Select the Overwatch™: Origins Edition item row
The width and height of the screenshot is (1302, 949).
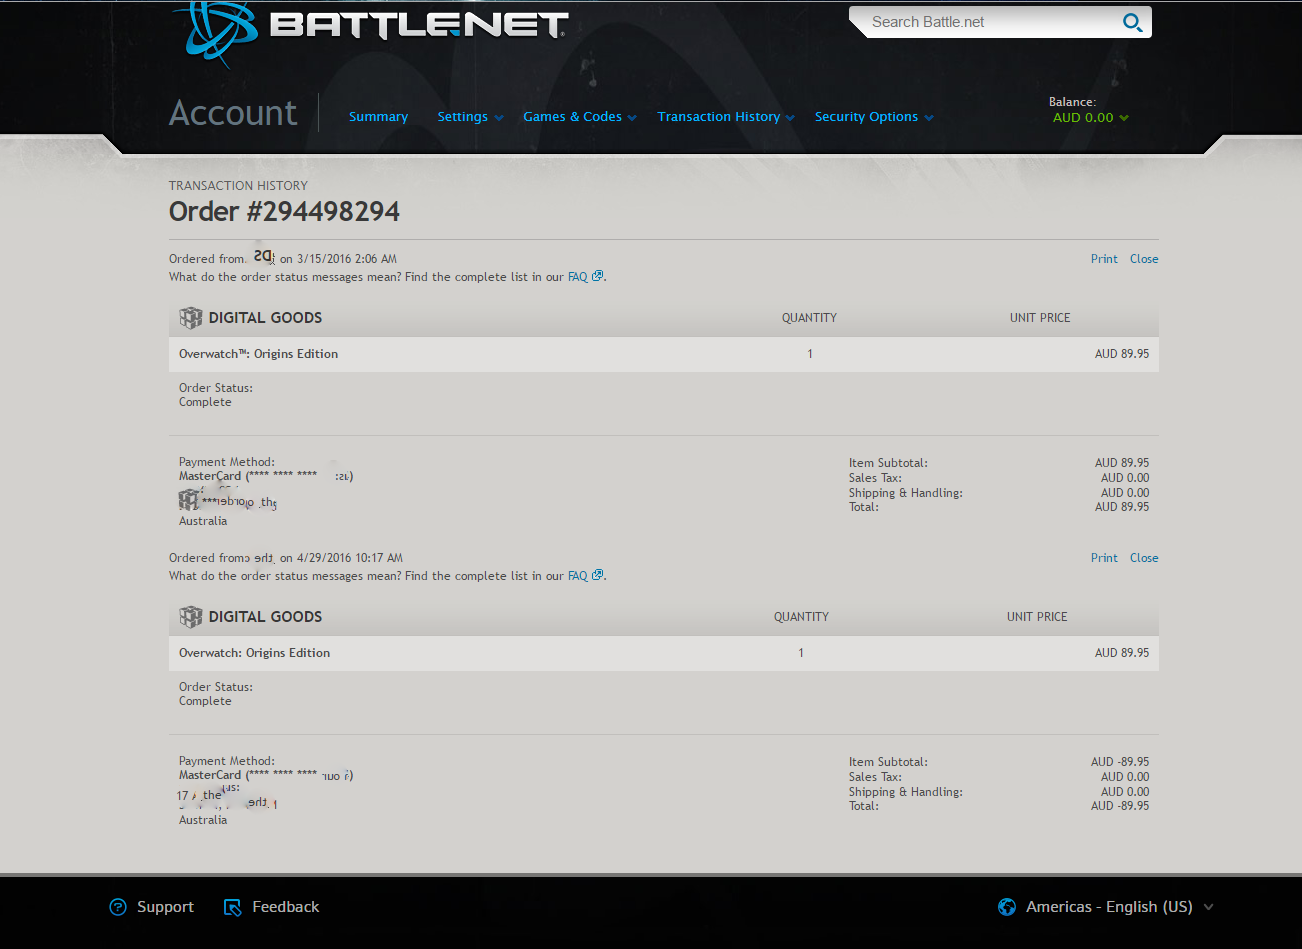[x=664, y=354]
